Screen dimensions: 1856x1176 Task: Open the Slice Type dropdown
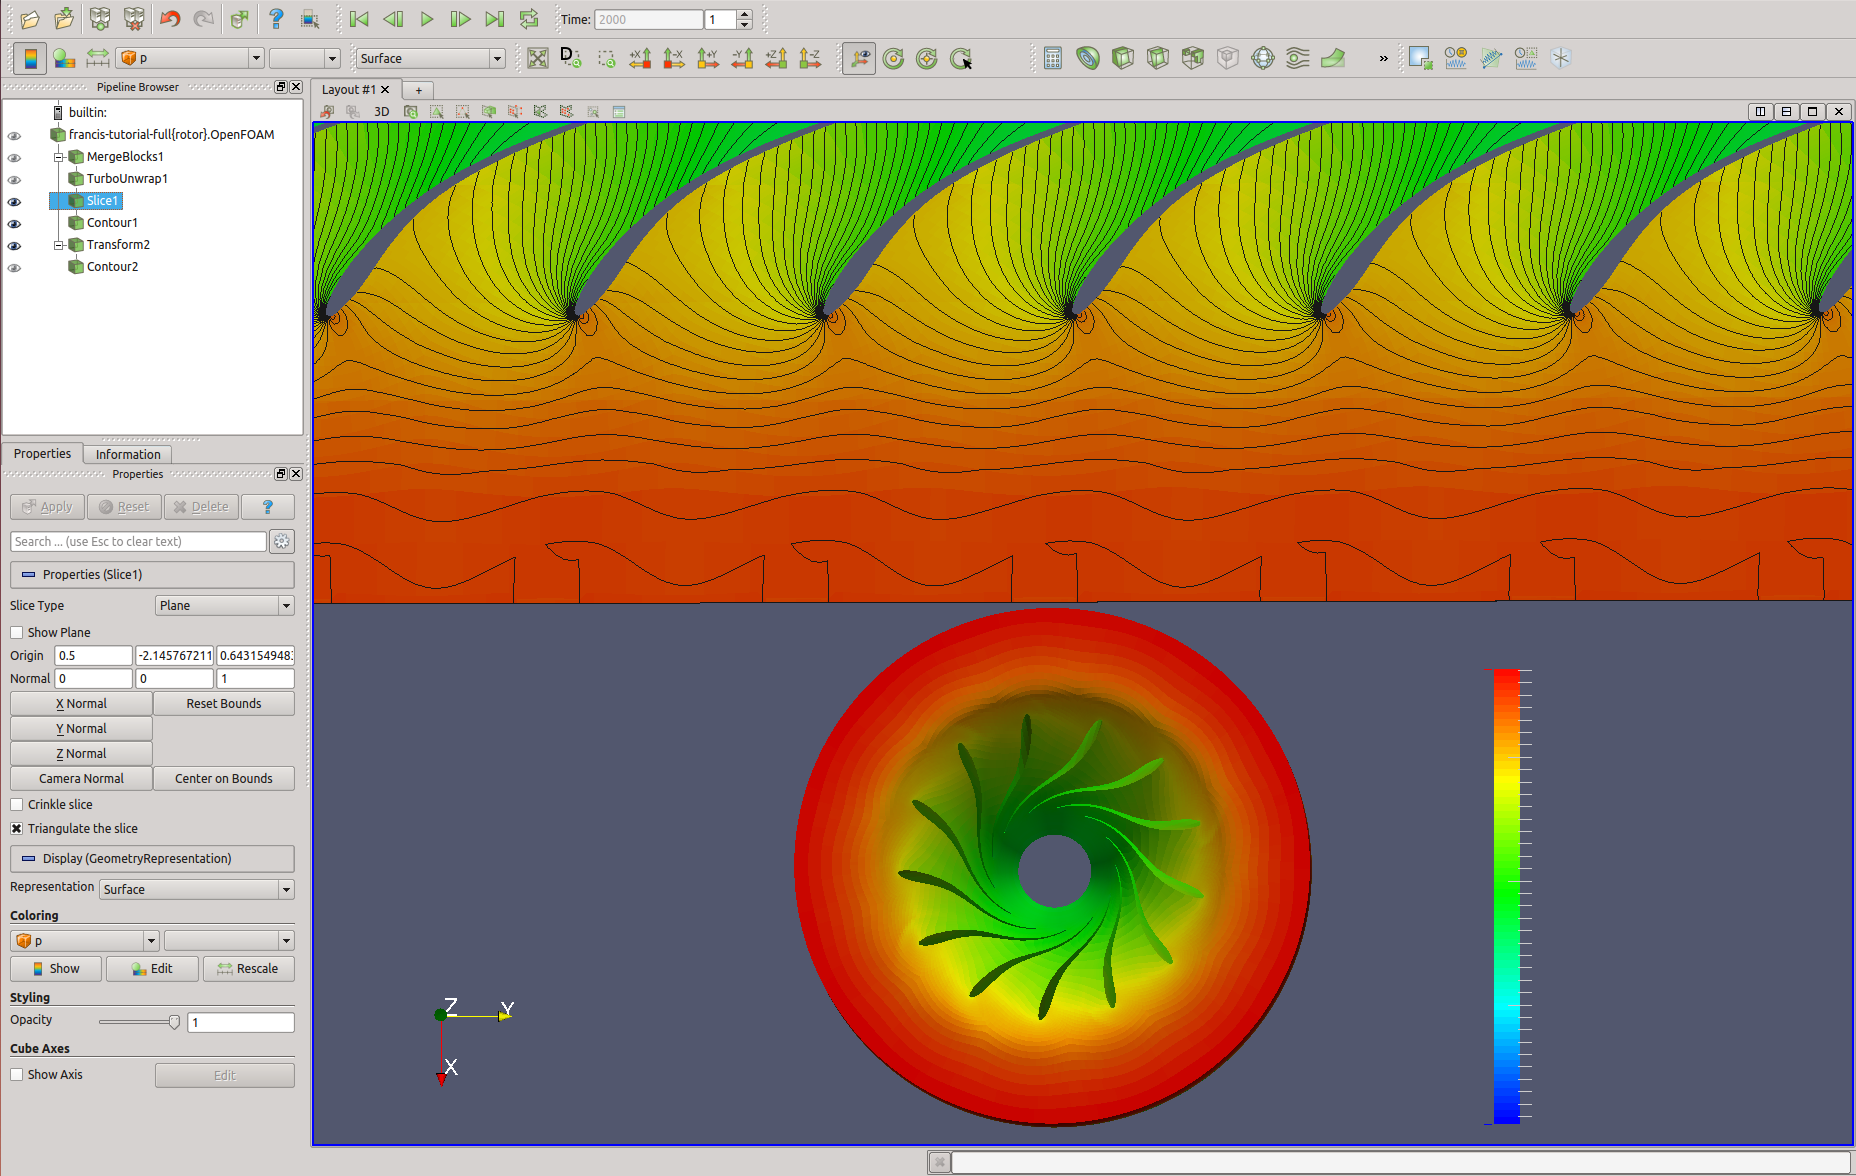224,606
